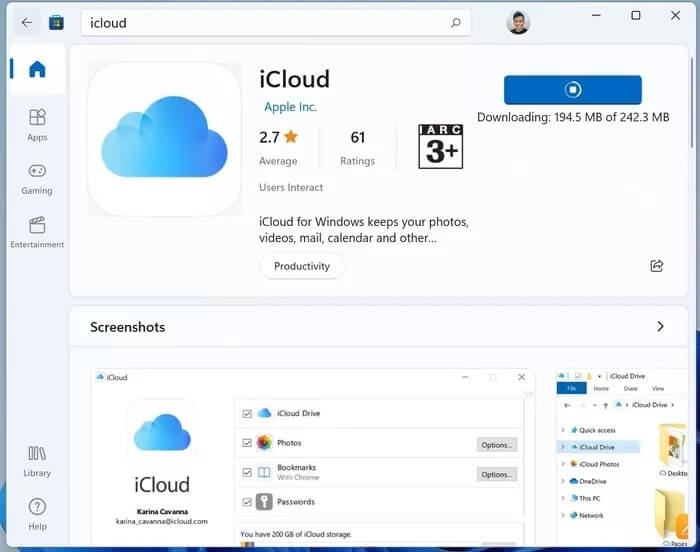Maximize the Microsoft Store window
The height and width of the screenshot is (552, 700).
point(636,16)
